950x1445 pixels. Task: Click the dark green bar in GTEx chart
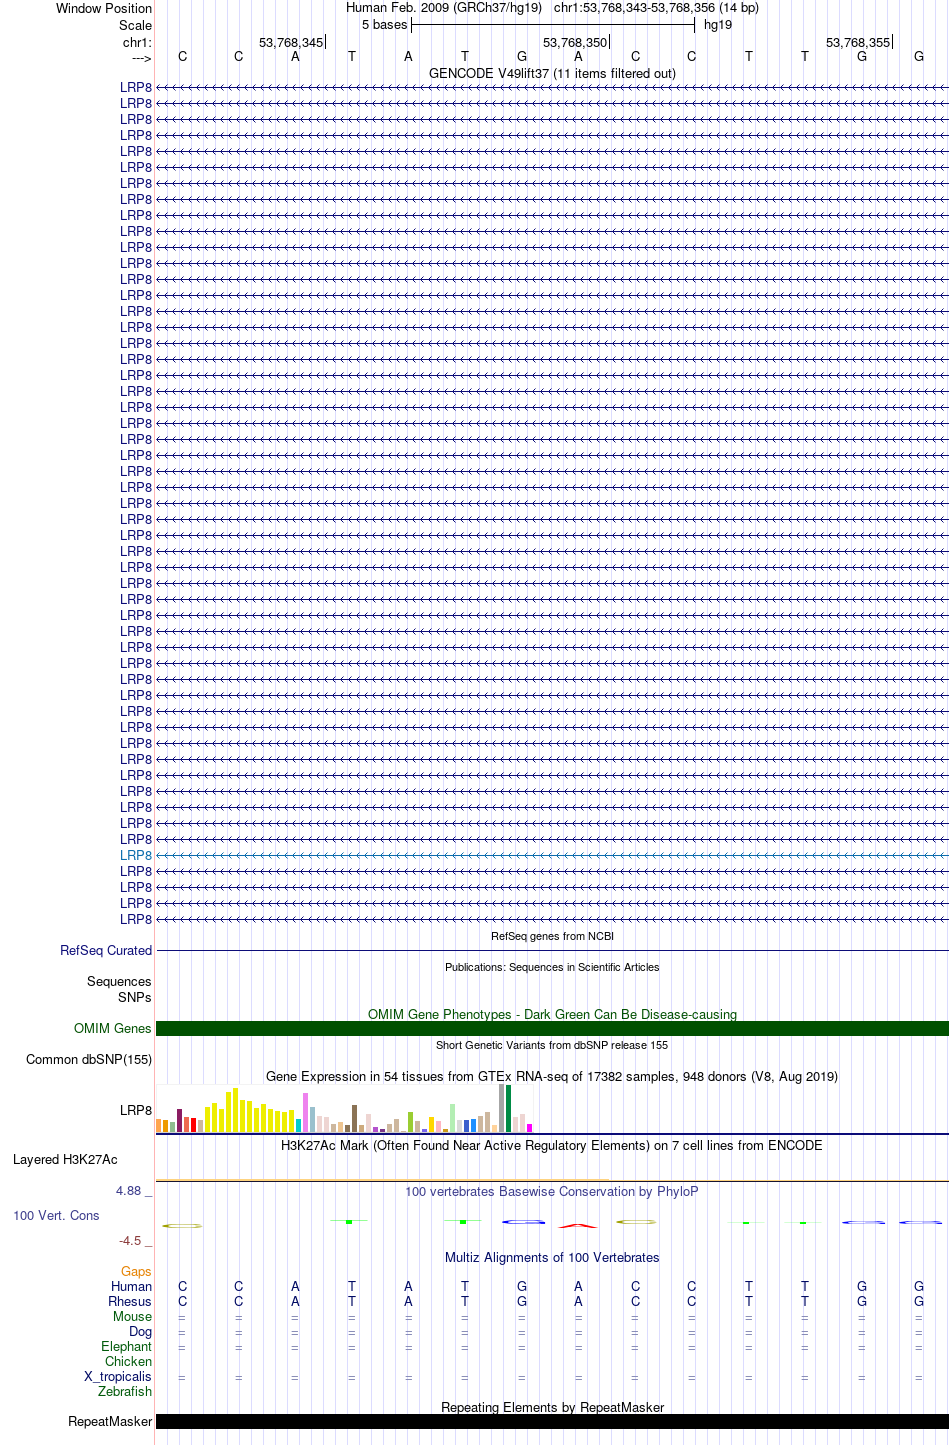tap(509, 1109)
